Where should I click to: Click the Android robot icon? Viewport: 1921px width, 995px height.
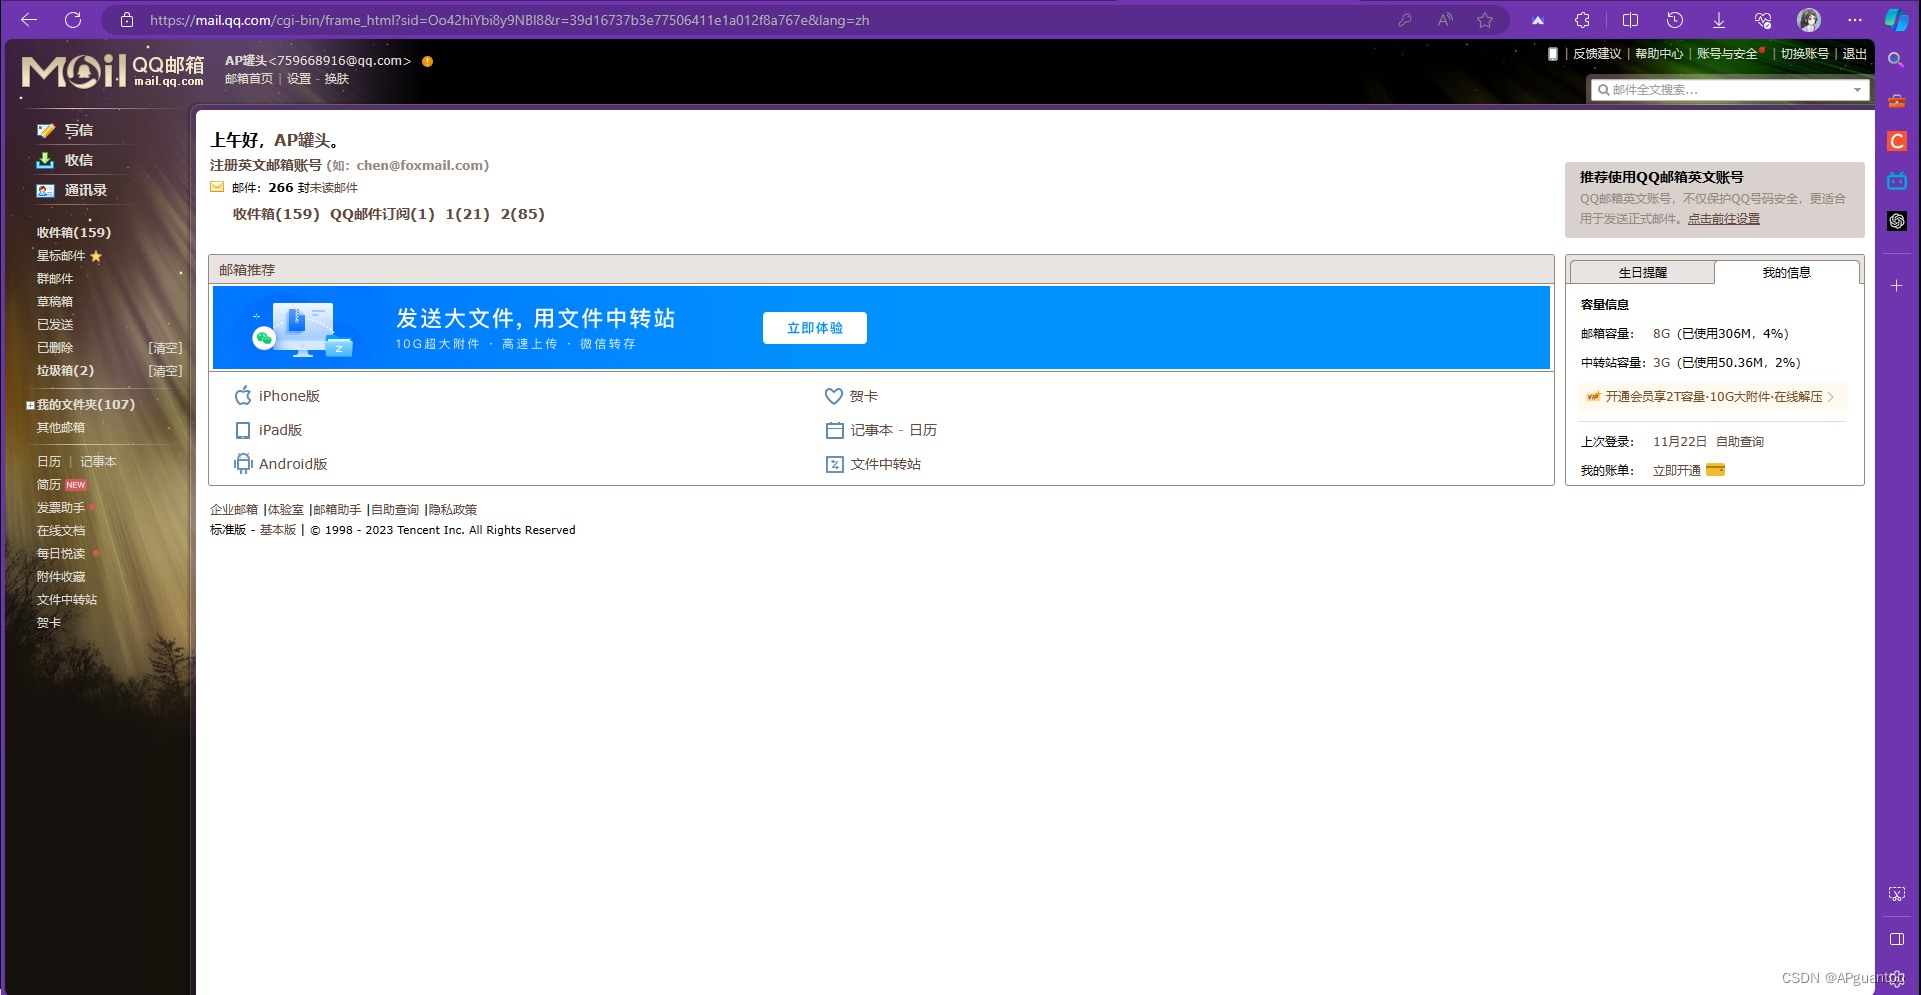click(243, 464)
